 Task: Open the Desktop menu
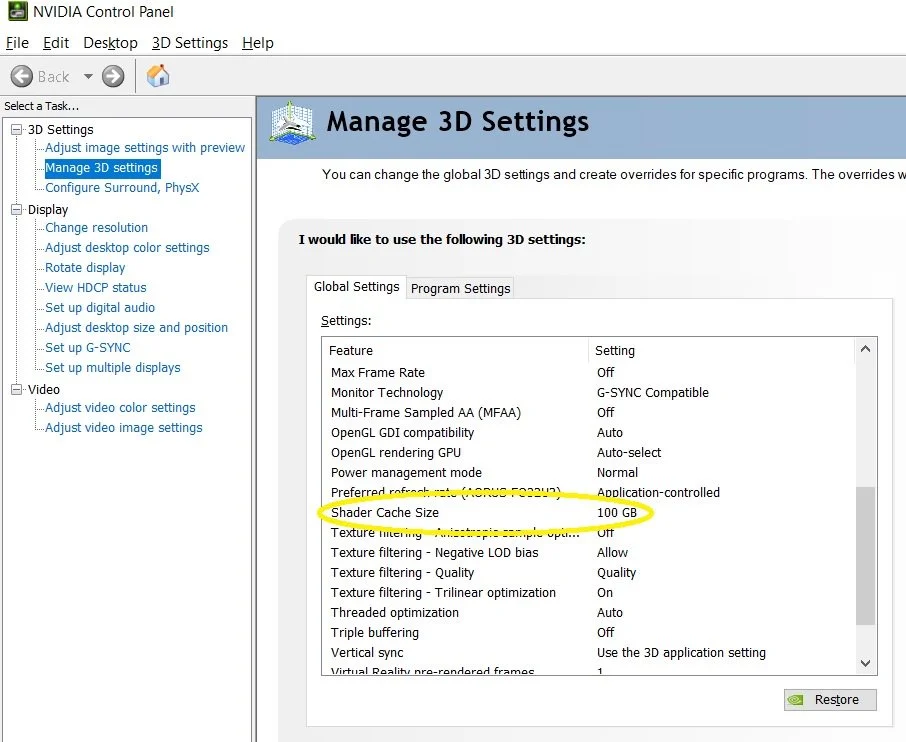pyautogui.click(x=110, y=43)
